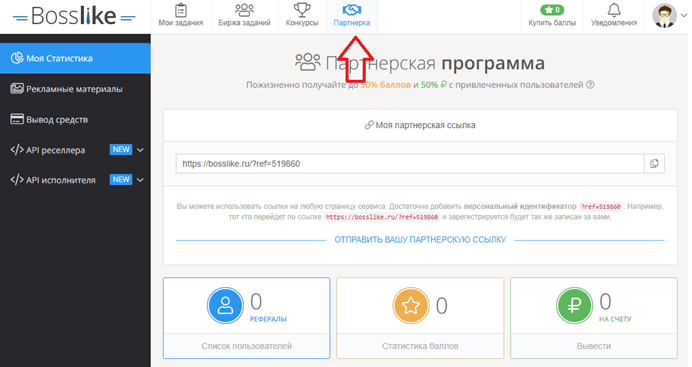Click the ?ref=519860 identifier code
Image resolution: width=692 pixels, height=367 pixels.
(601, 206)
